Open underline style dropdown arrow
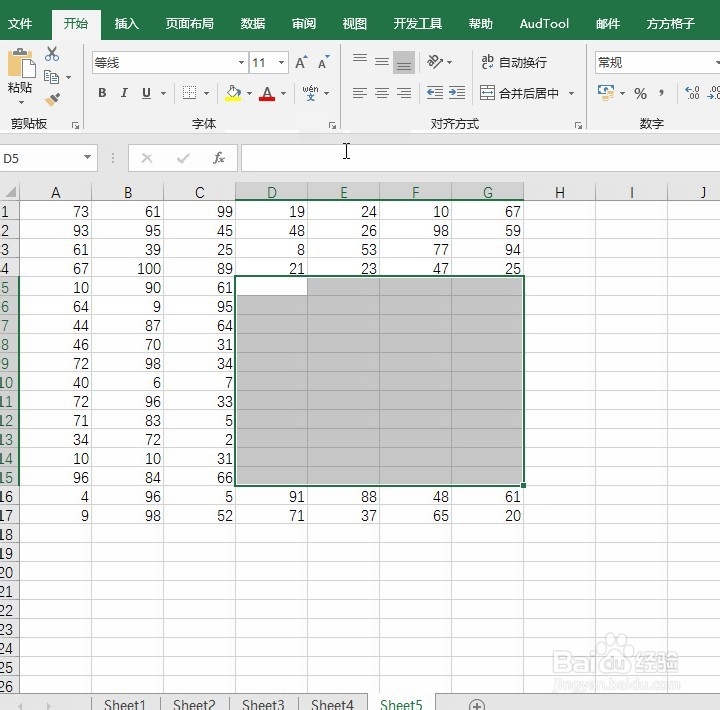 pyautogui.click(x=163, y=93)
